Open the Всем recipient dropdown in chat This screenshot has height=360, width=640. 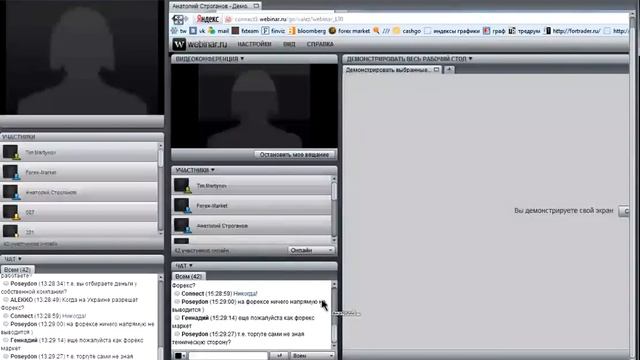click(312, 356)
